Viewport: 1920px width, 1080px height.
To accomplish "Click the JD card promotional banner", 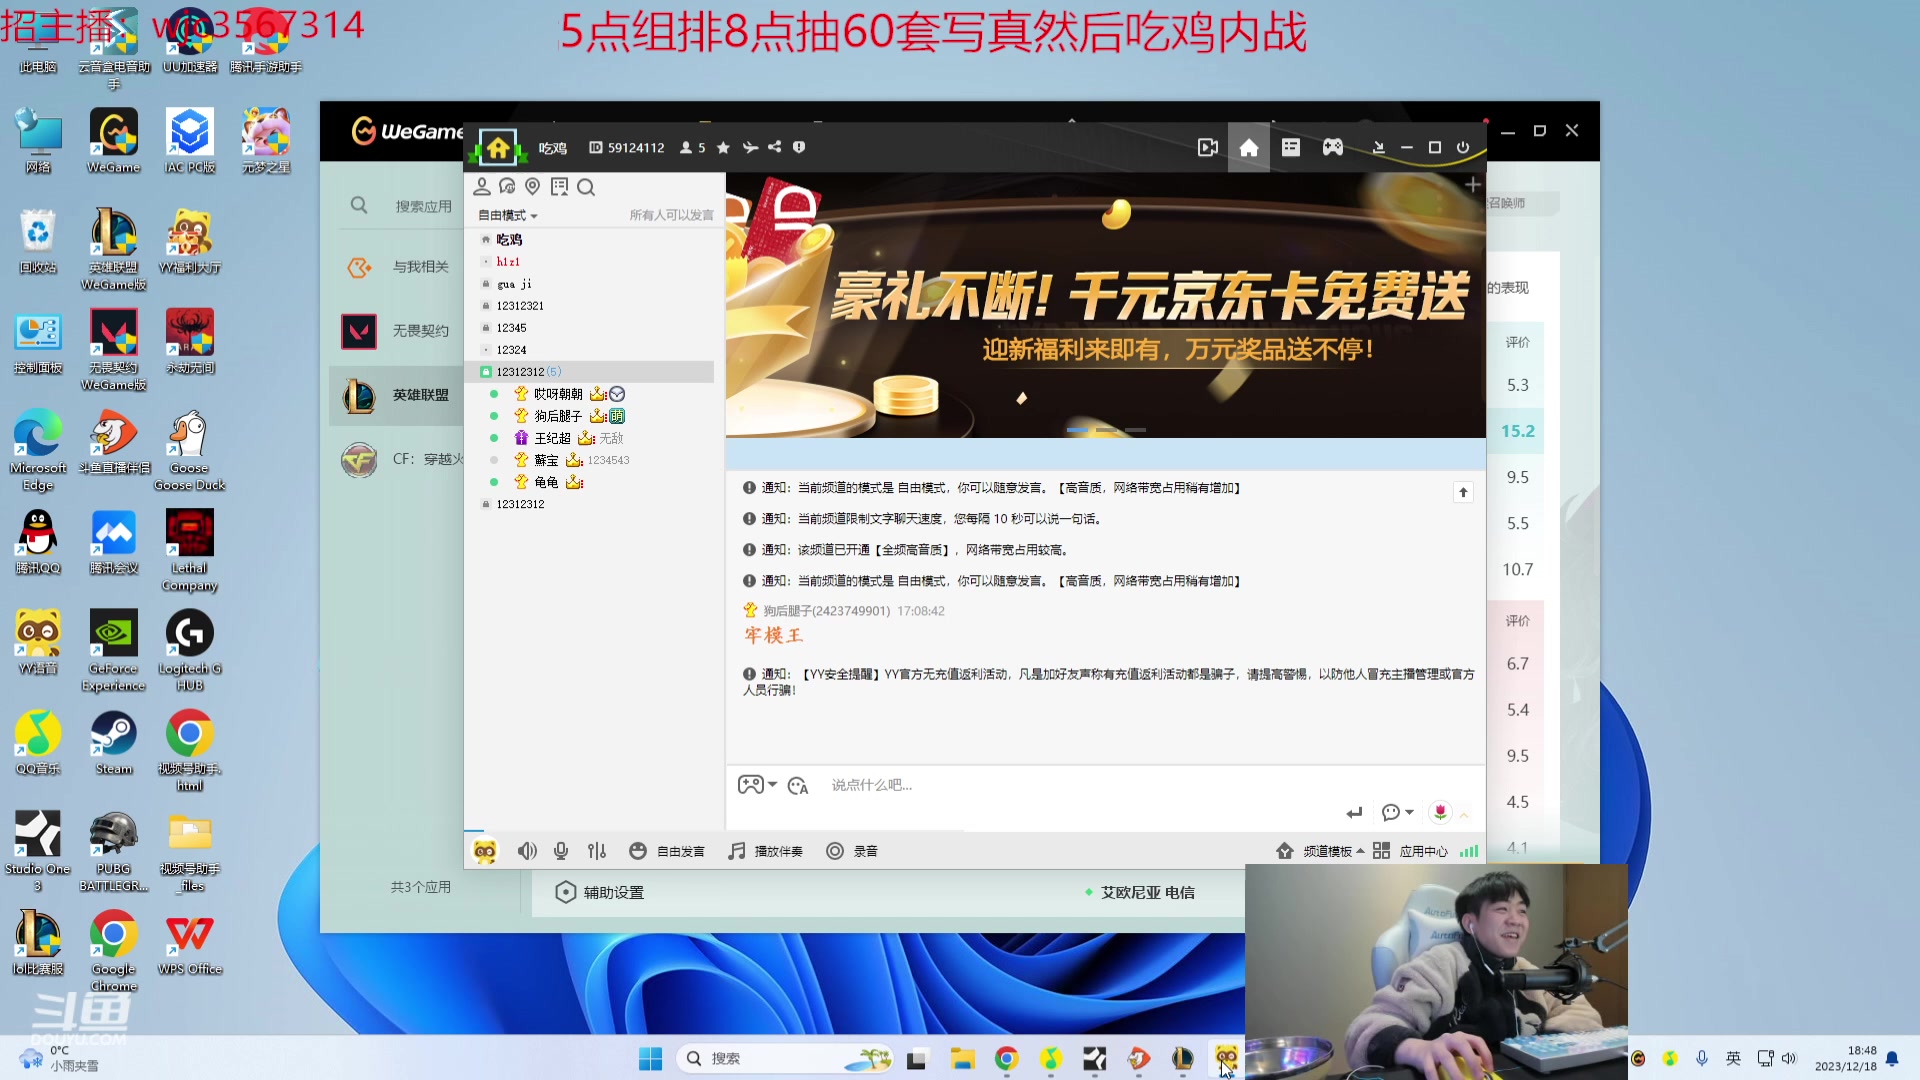I will tap(1106, 305).
